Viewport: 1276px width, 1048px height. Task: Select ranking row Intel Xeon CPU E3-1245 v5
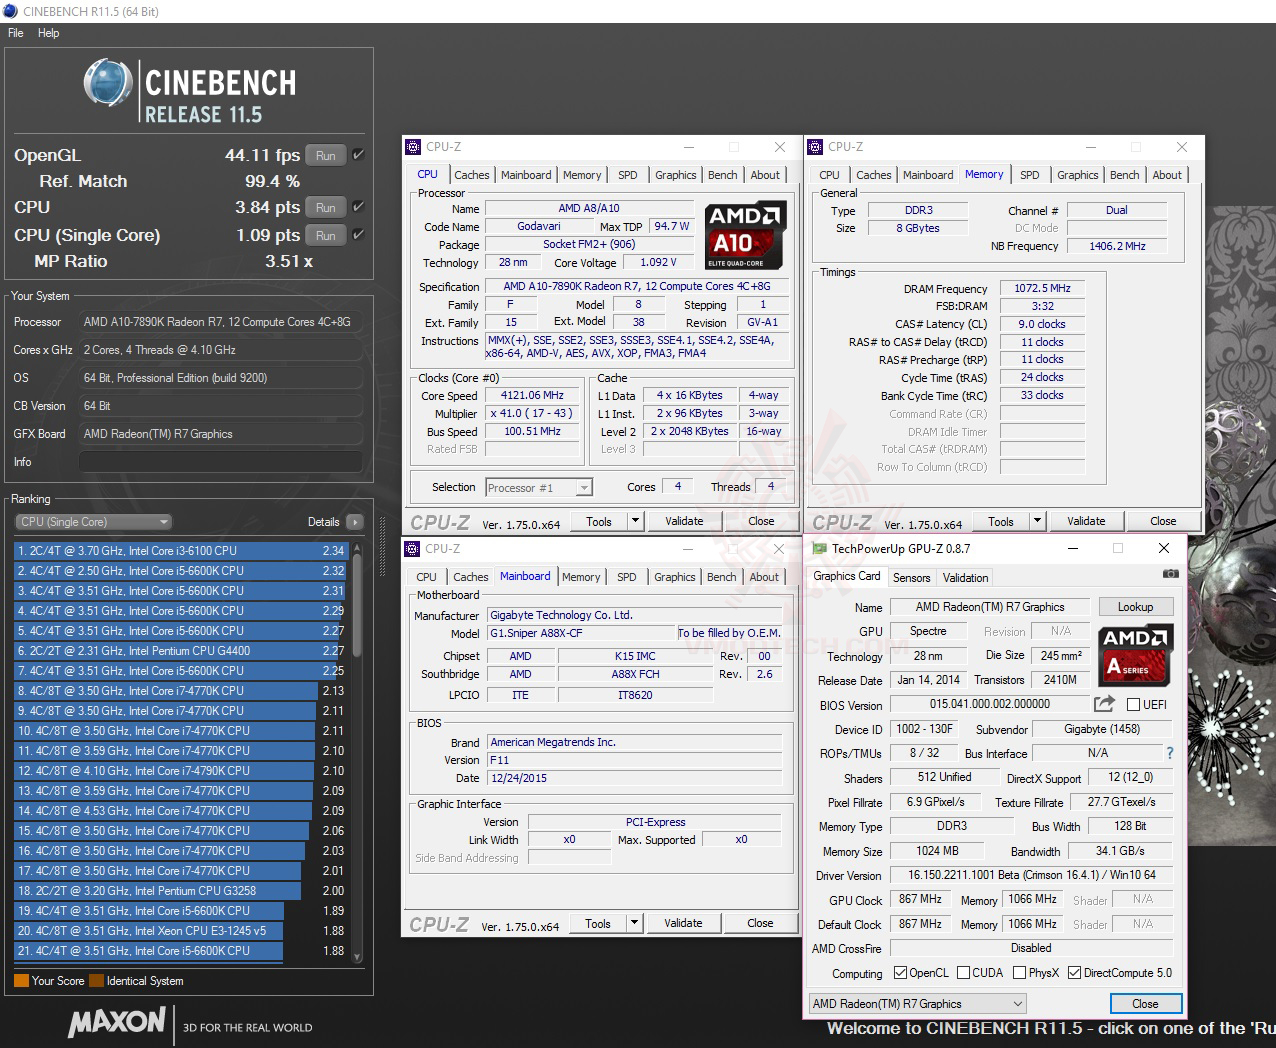point(180,931)
